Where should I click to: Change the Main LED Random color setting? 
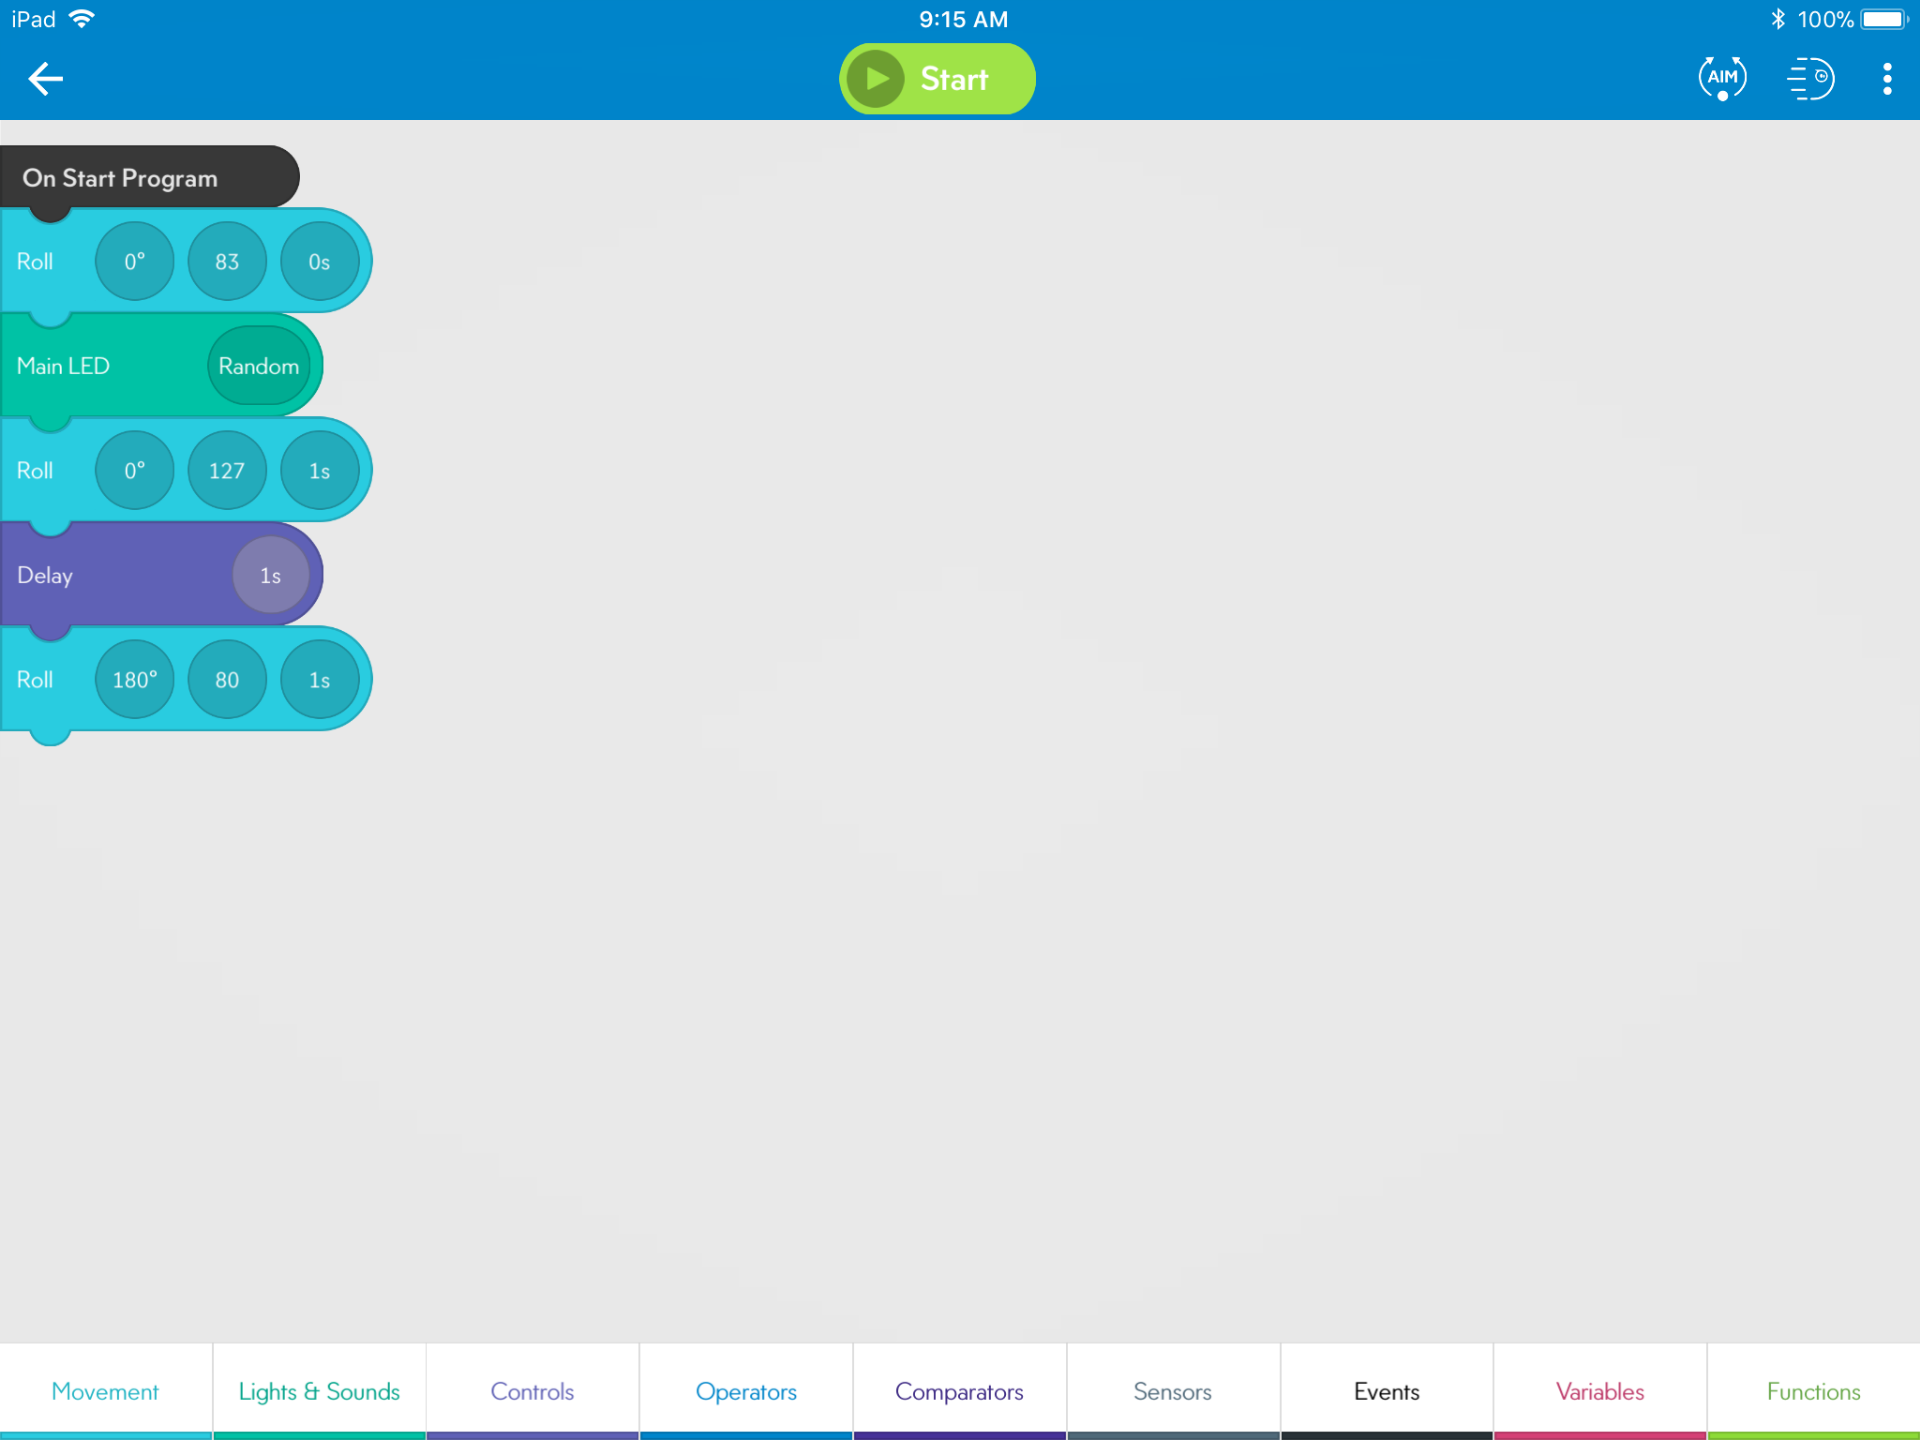[x=257, y=365]
